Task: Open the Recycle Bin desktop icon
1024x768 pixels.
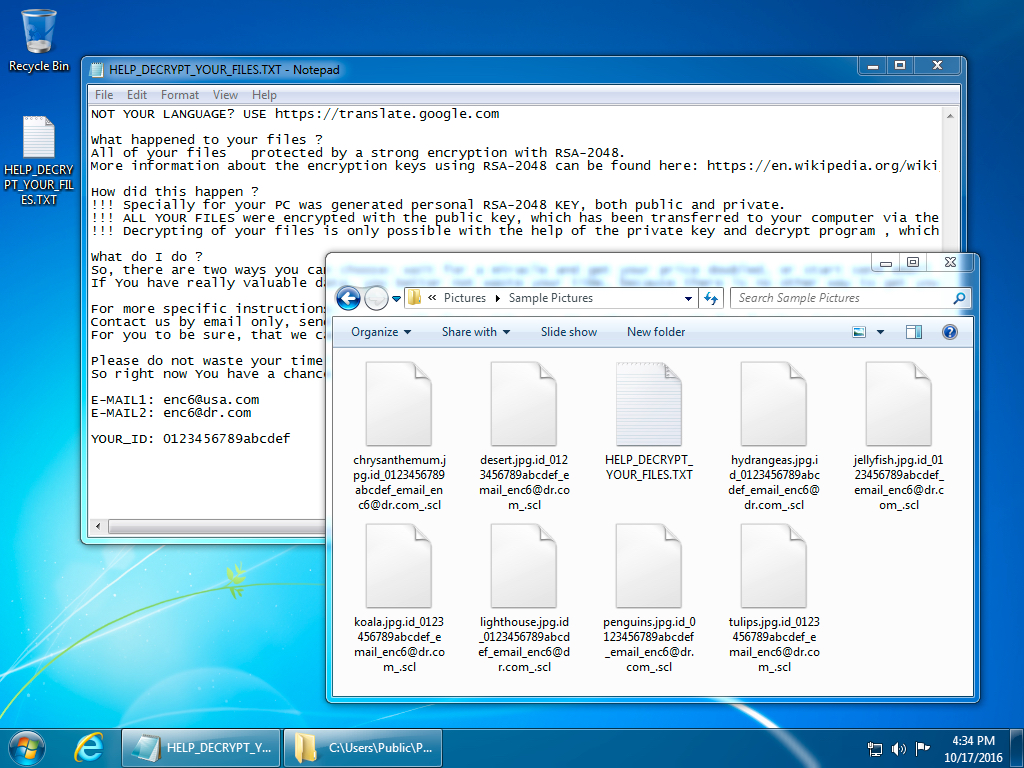Action: (39, 40)
